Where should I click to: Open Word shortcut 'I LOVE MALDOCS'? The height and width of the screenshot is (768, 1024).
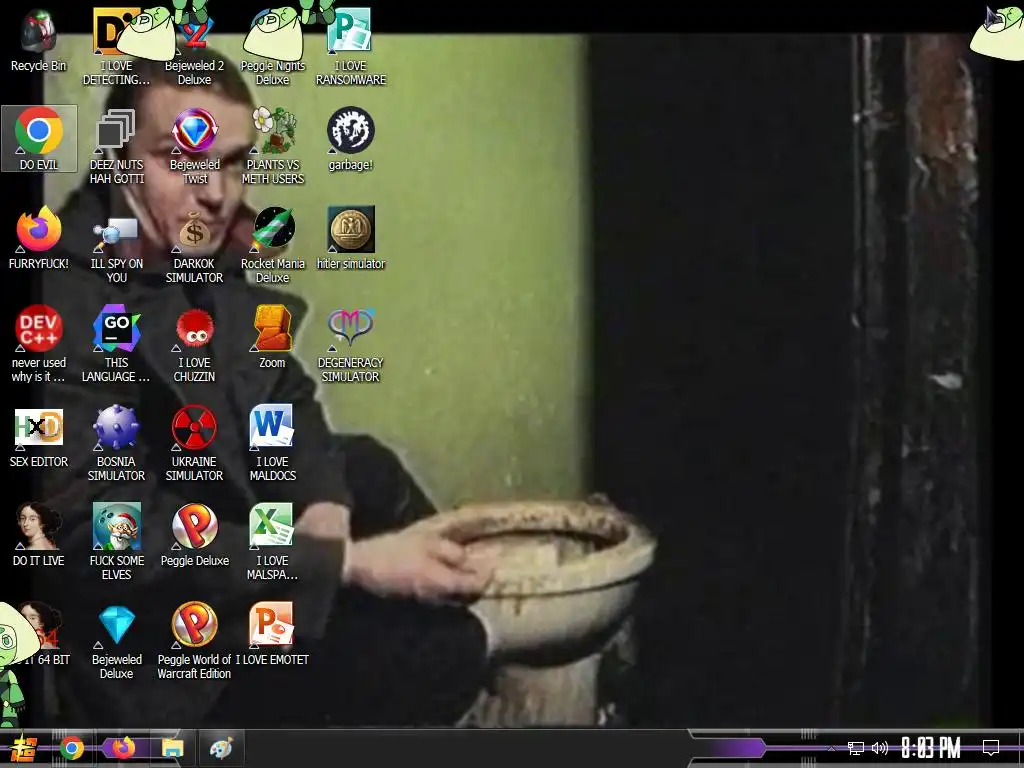click(x=272, y=443)
